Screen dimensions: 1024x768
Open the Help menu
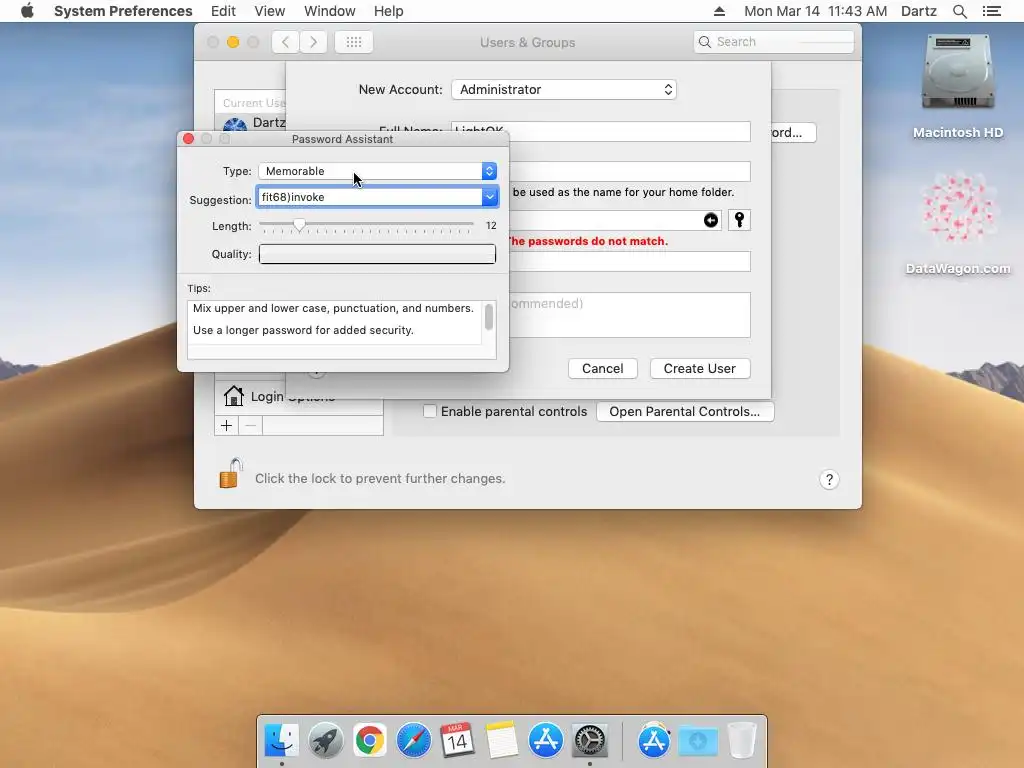(388, 11)
